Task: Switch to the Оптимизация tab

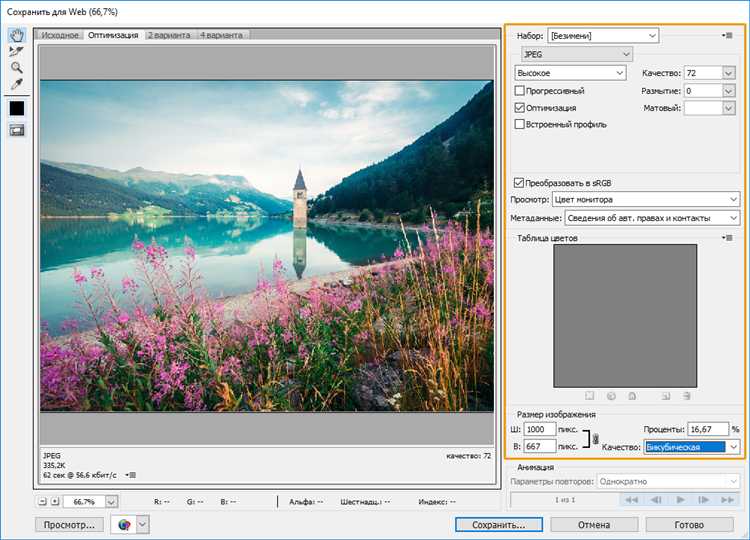Action: pos(113,35)
